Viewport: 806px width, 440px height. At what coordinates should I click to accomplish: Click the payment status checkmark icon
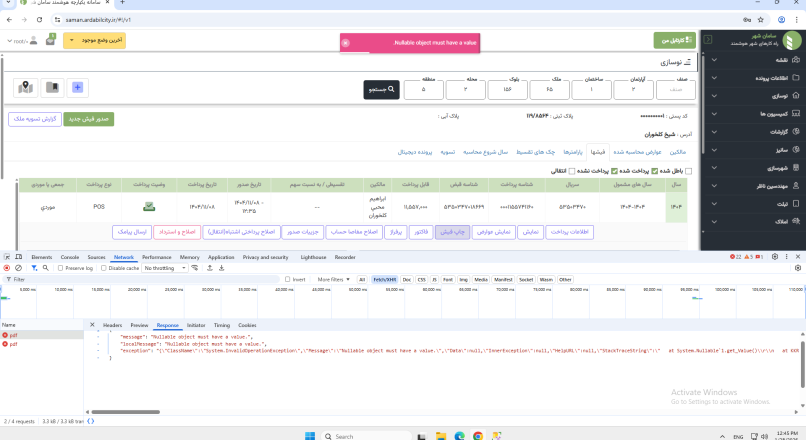tap(149, 207)
